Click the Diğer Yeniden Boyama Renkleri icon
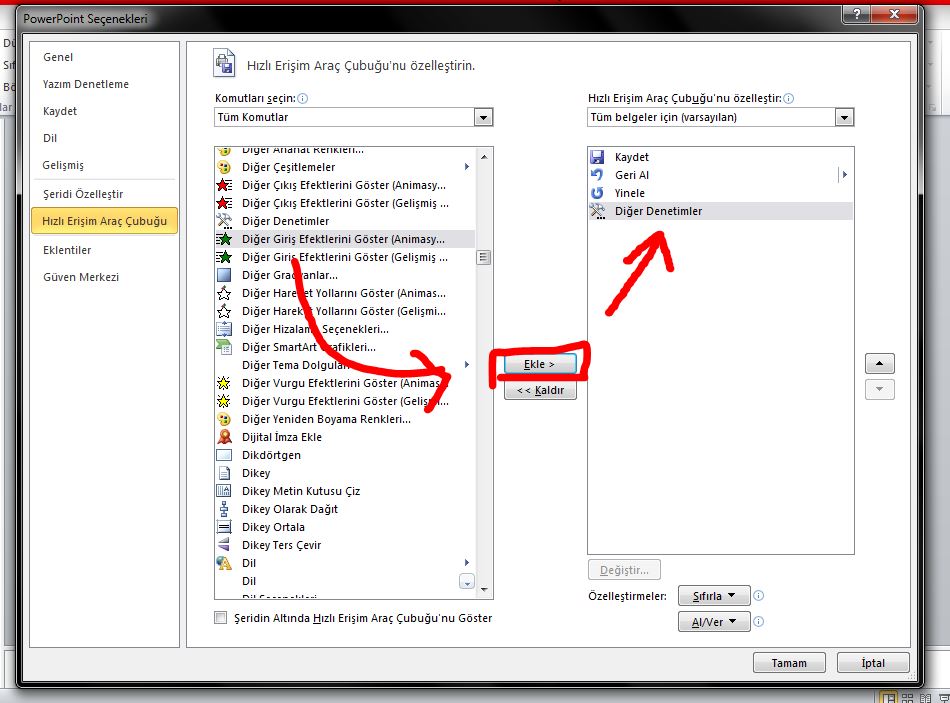Viewport: 950px width, 703px height. 224,419
